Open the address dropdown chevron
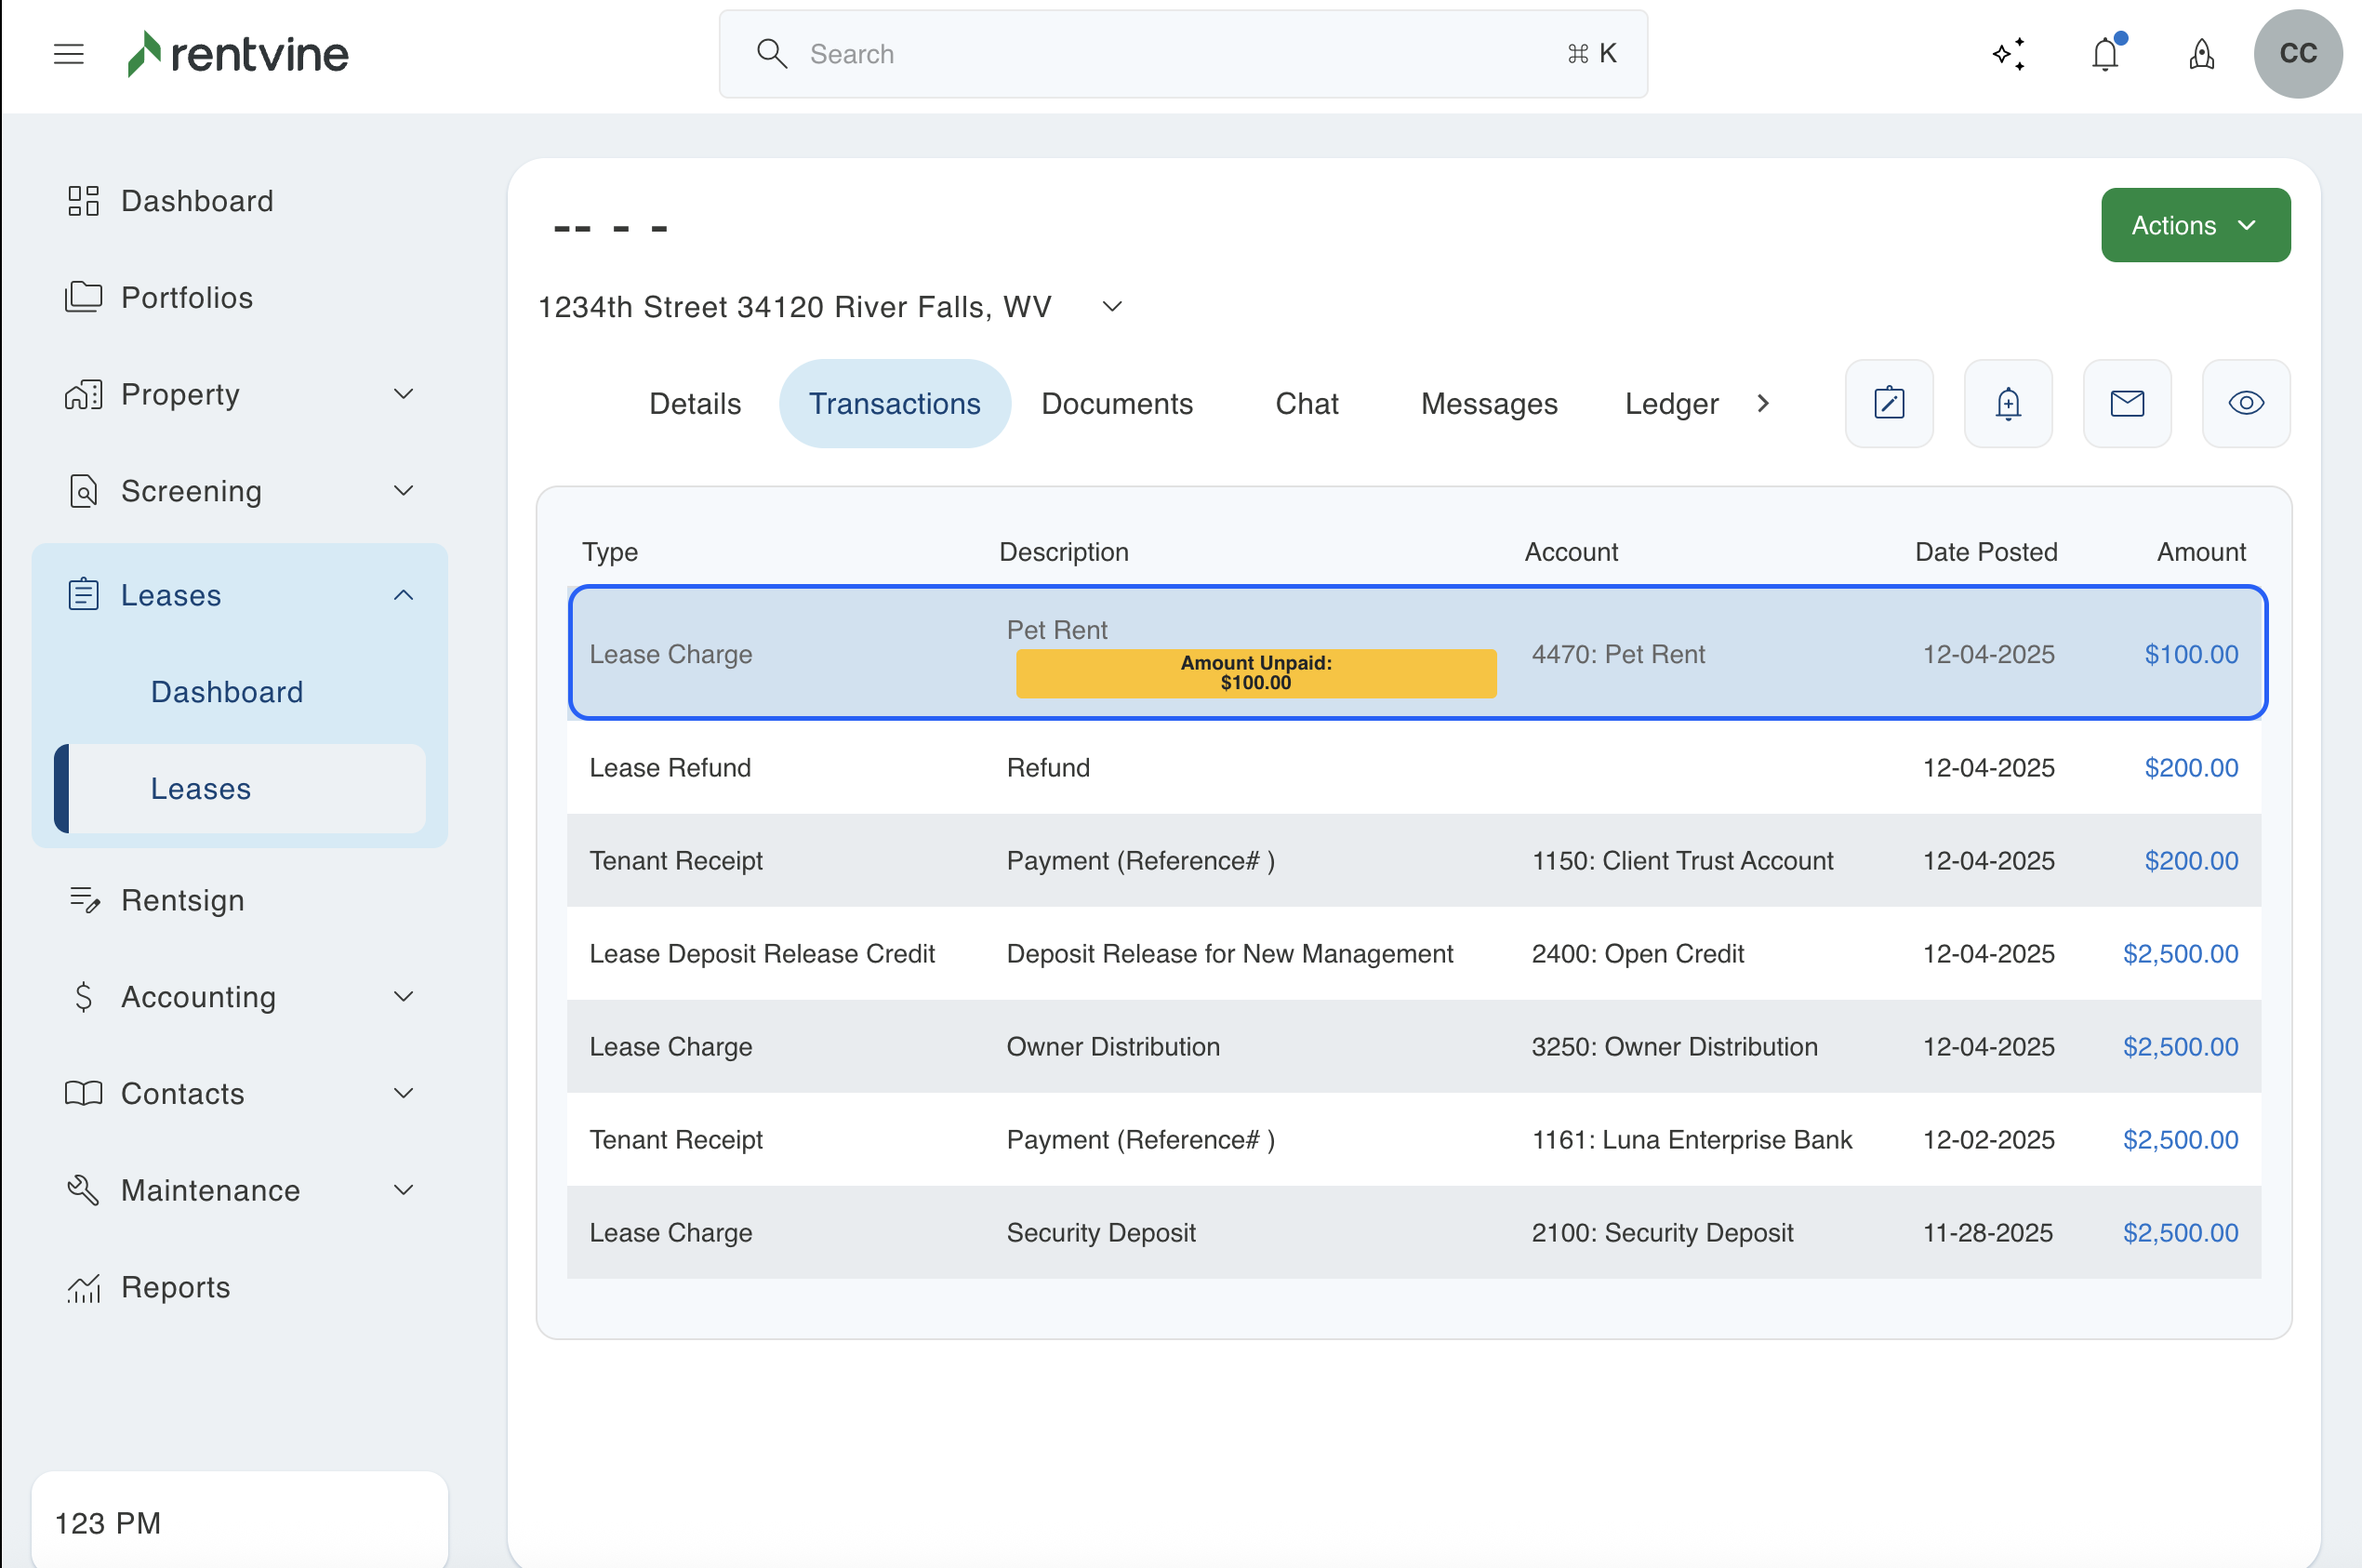 [1111, 307]
